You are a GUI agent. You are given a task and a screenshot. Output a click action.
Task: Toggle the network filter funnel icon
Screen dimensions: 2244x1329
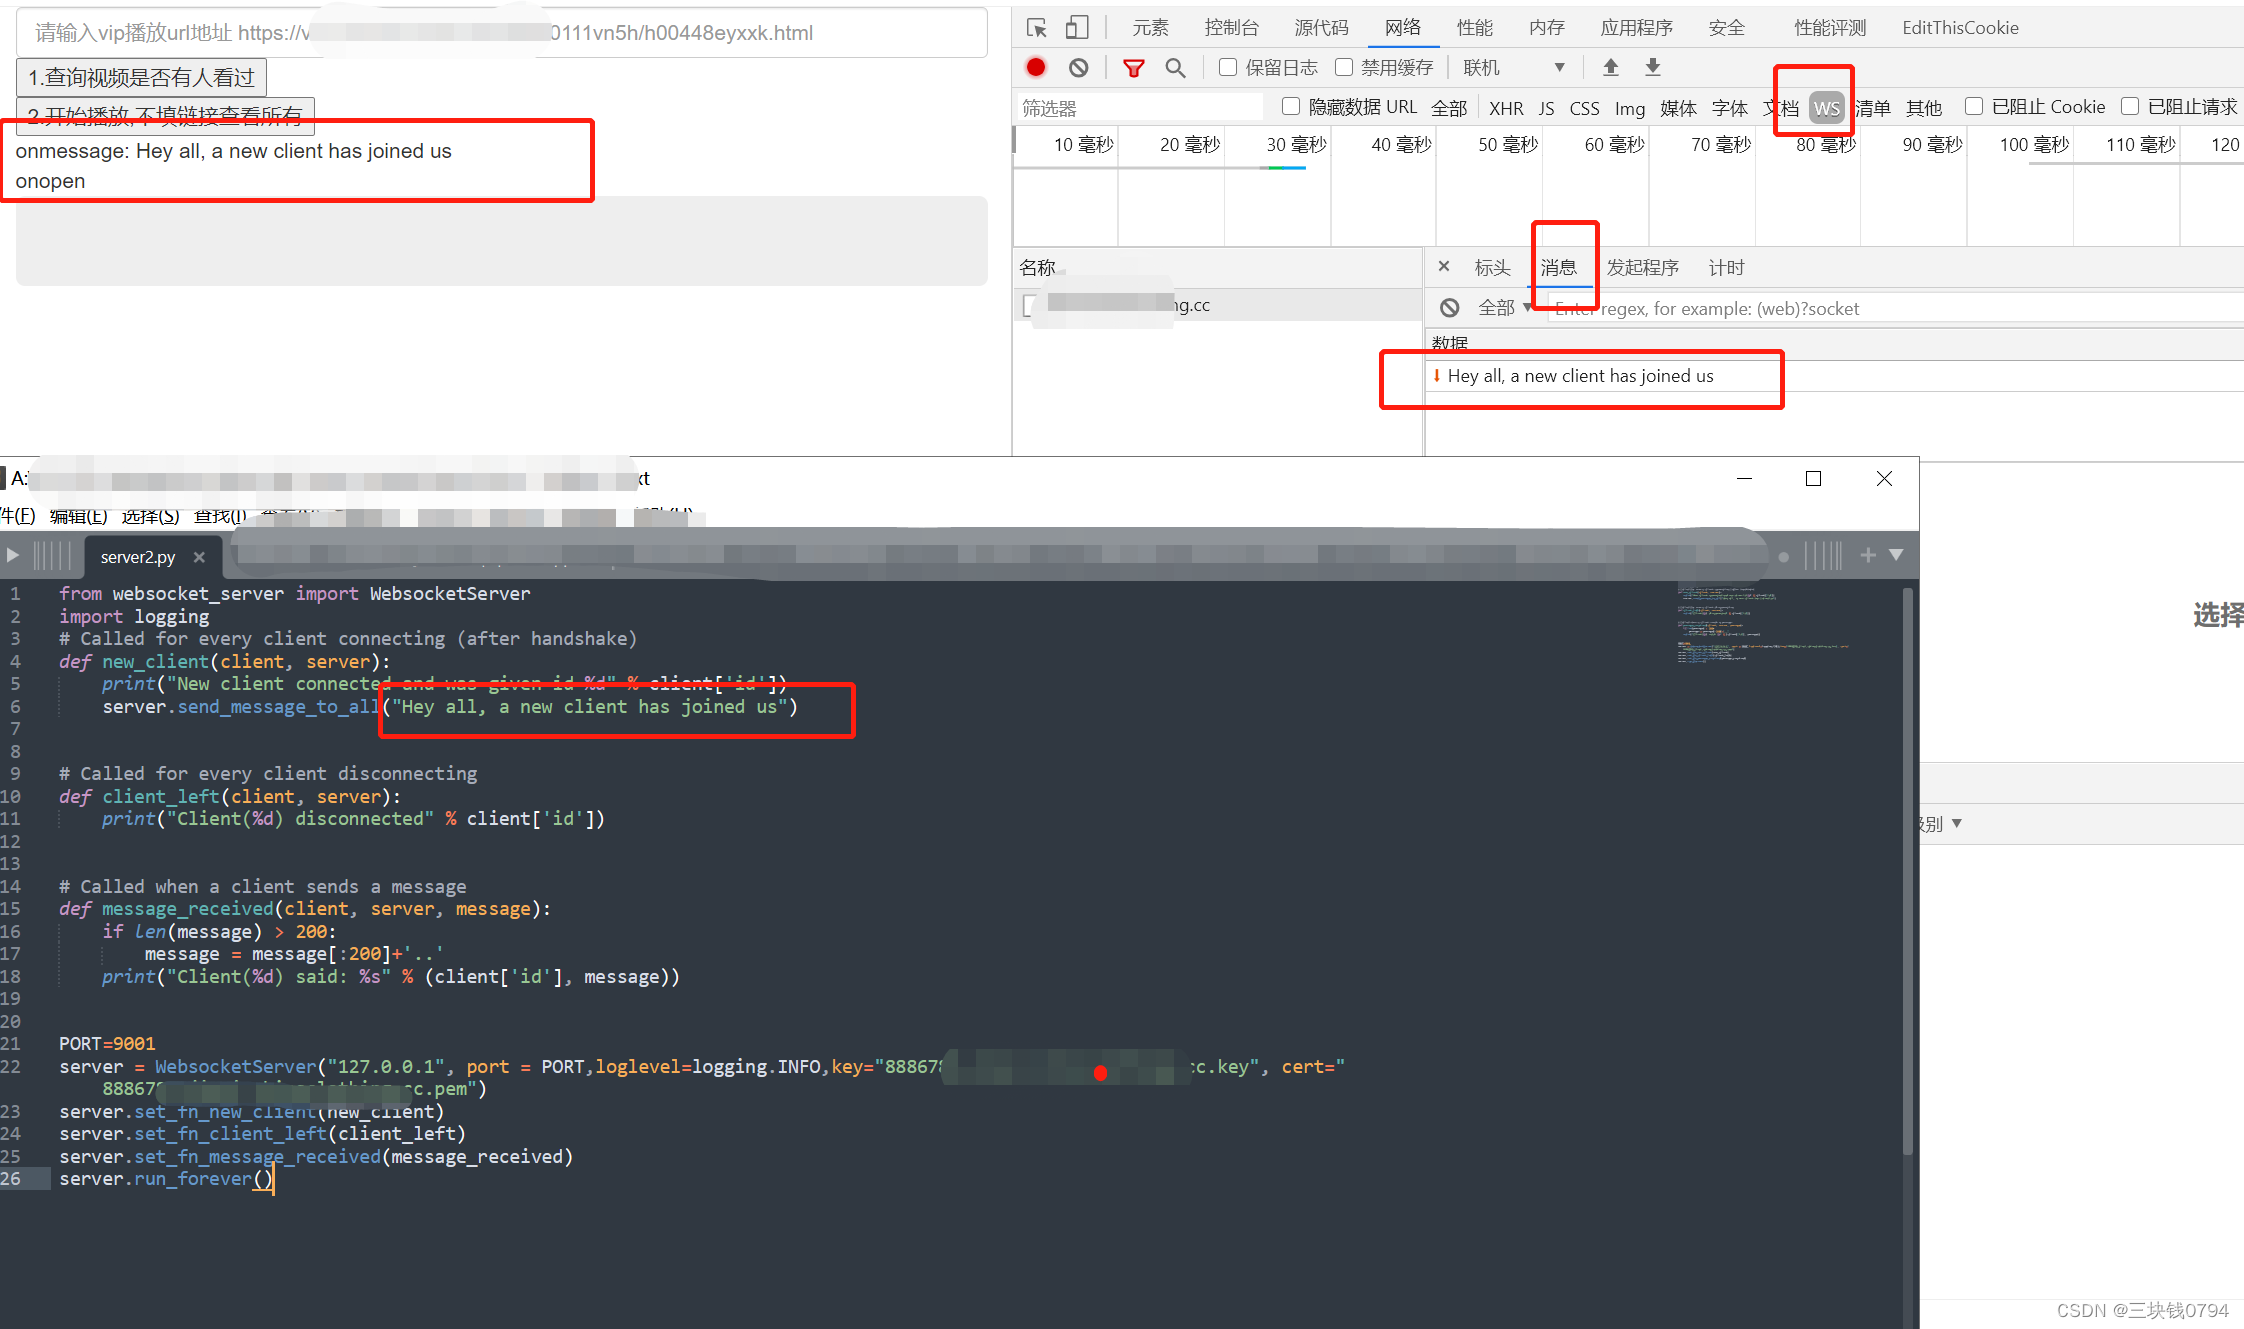(x=1133, y=67)
